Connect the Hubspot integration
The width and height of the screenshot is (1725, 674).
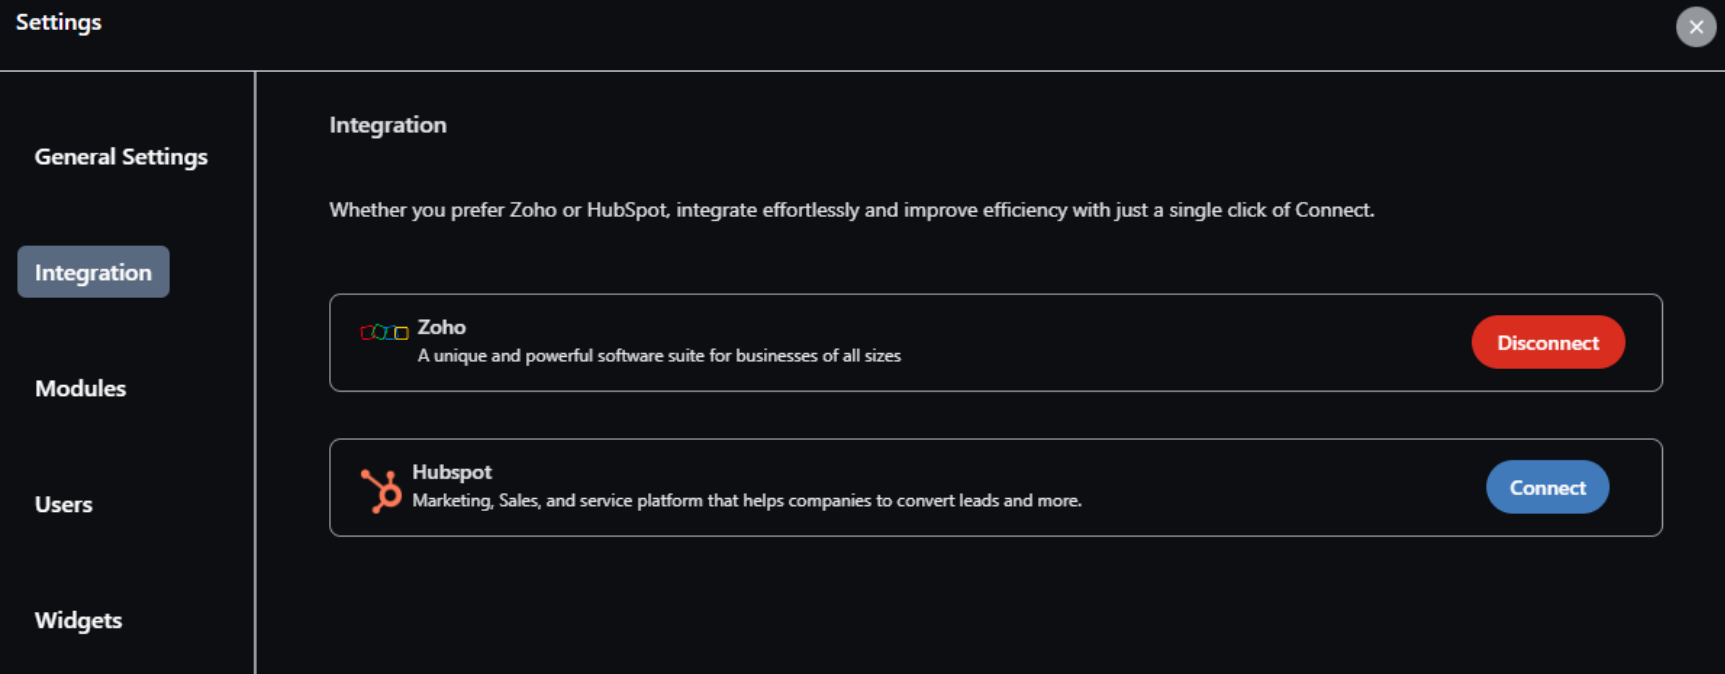[x=1547, y=487]
